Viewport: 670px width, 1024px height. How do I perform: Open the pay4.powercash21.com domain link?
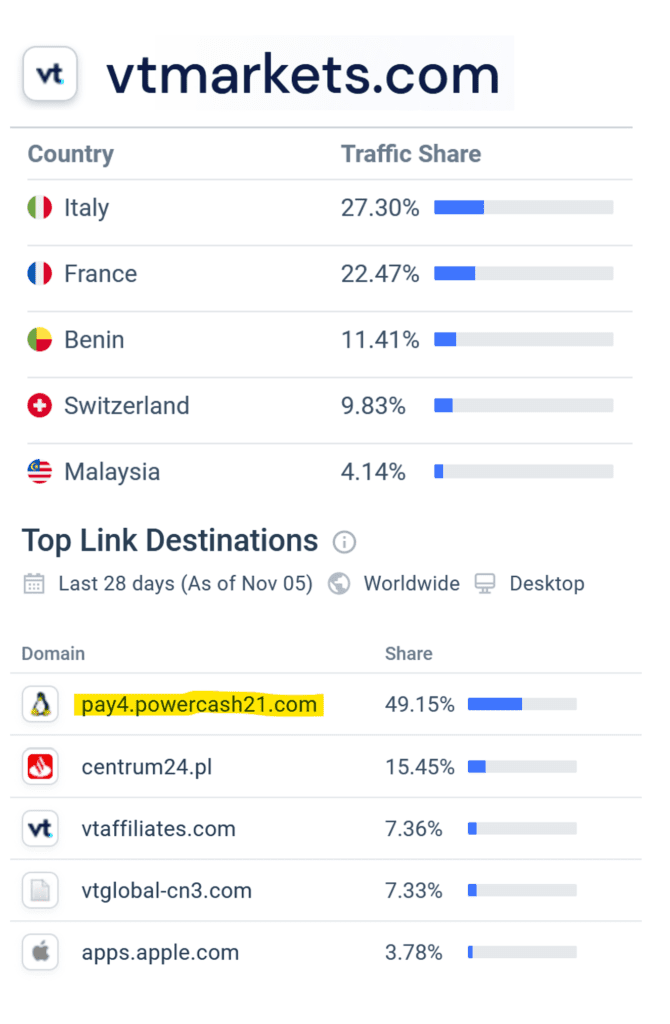[199, 704]
